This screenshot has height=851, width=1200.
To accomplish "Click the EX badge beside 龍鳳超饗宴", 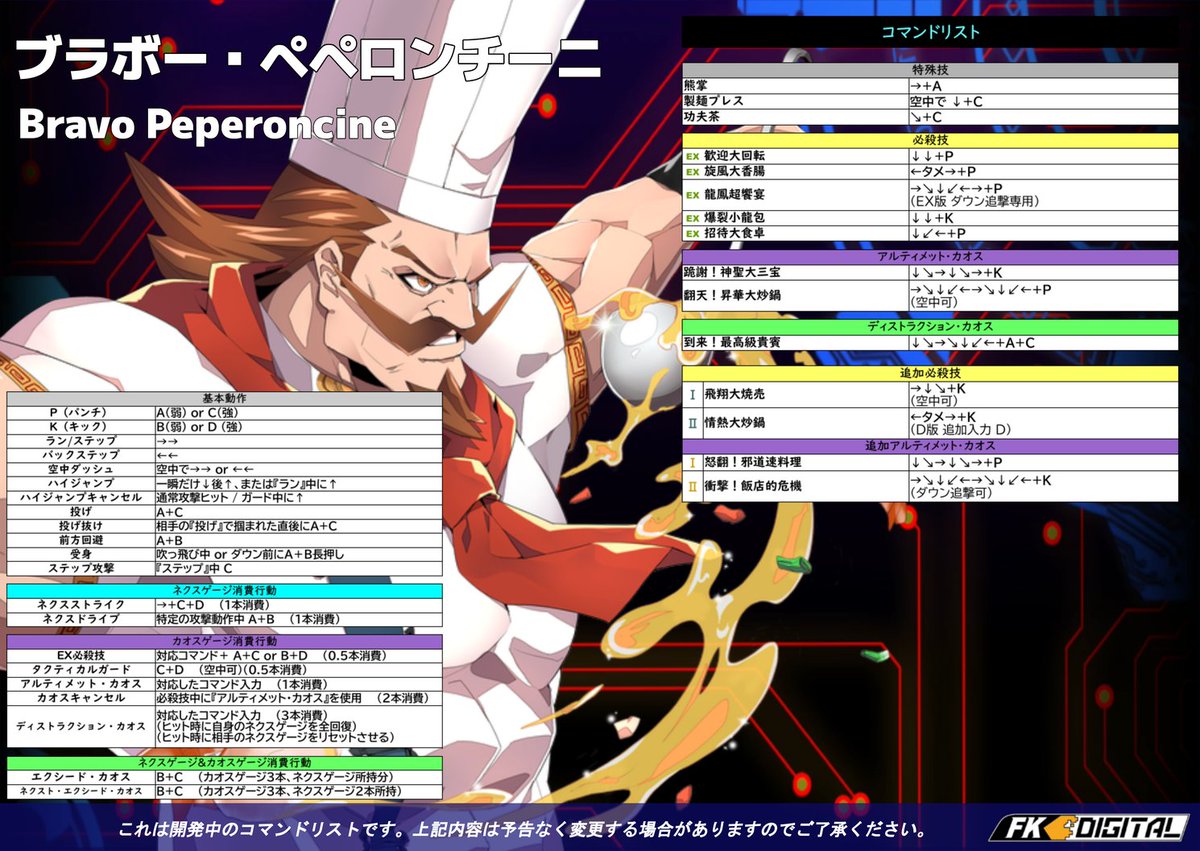I will point(692,195).
